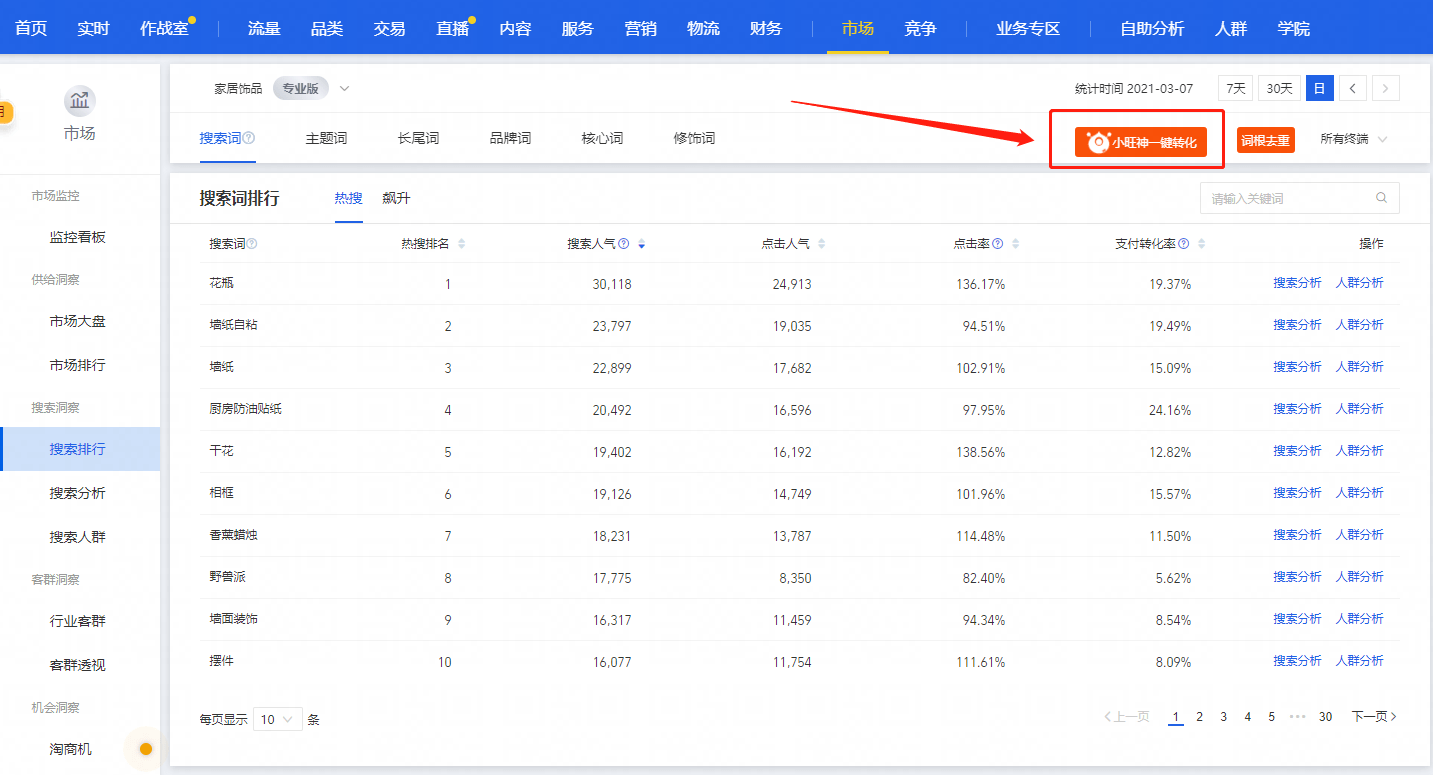The width and height of the screenshot is (1433, 775).
Task: Expand the 专业版 category dropdown arrow
Action: tap(345, 88)
